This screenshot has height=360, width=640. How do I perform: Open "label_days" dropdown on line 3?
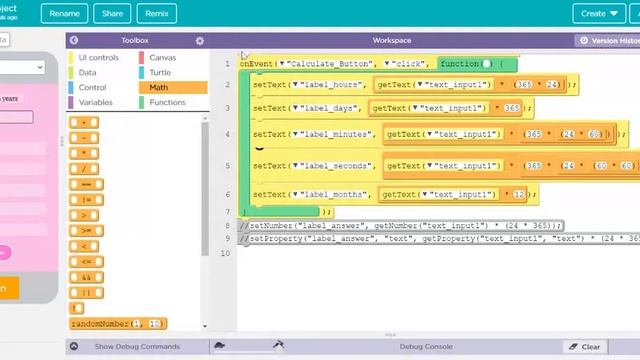point(296,108)
